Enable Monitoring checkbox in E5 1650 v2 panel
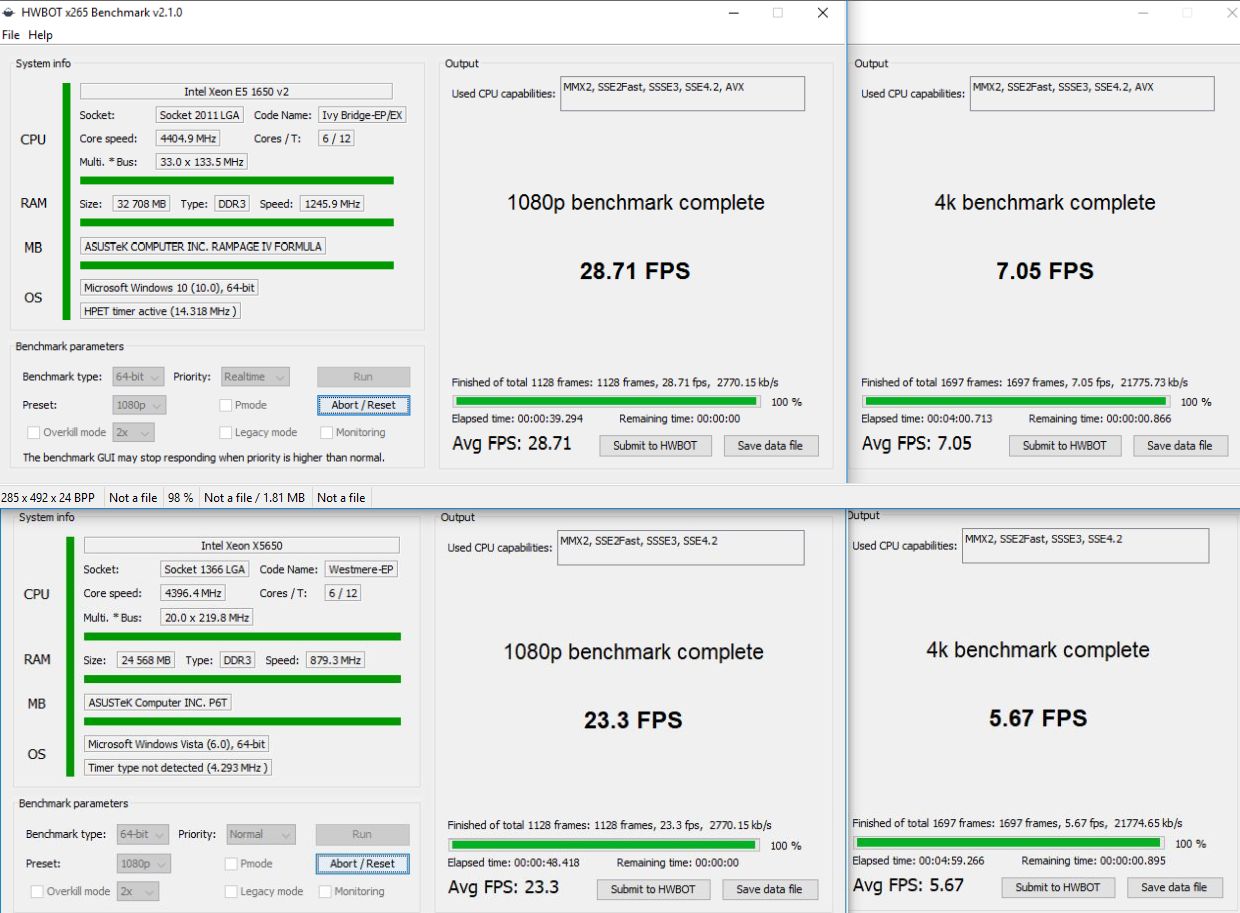This screenshot has height=913, width=1240. tap(327, 433)
